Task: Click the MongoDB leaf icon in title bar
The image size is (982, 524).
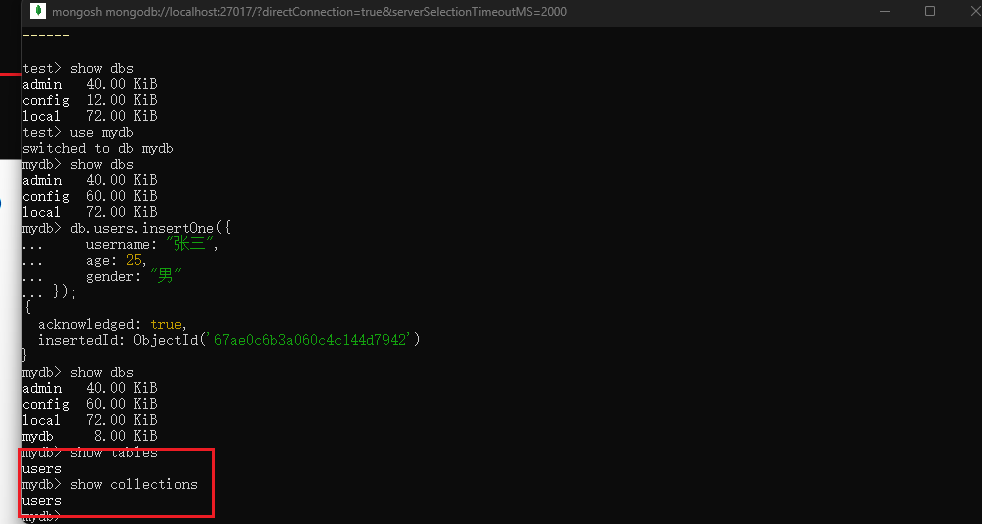Action: coord(37,11)
